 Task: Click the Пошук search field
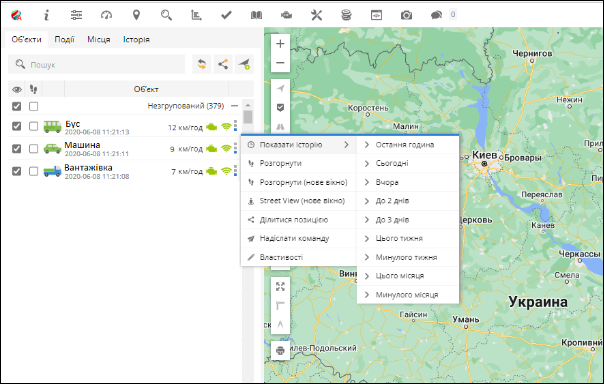pyautogui.click(x=96, y=64)
